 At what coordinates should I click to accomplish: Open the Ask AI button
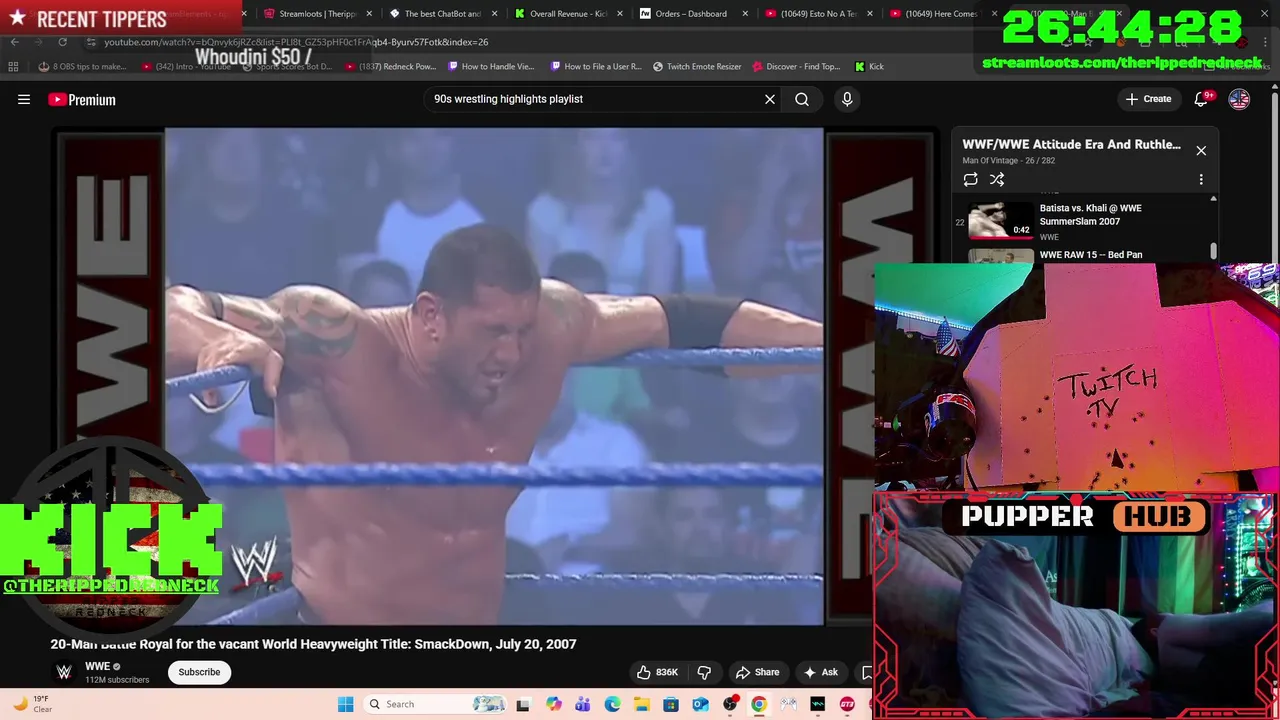[x=821, y=672]
